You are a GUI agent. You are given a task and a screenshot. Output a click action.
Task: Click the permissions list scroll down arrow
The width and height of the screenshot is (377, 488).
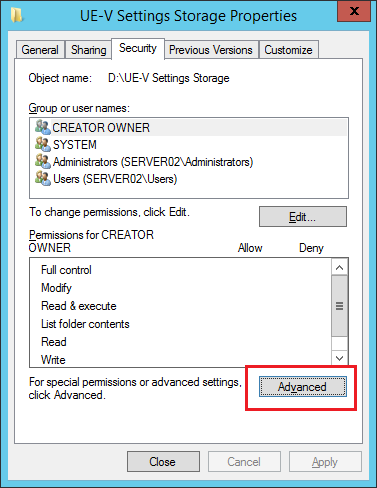[339, 358]
